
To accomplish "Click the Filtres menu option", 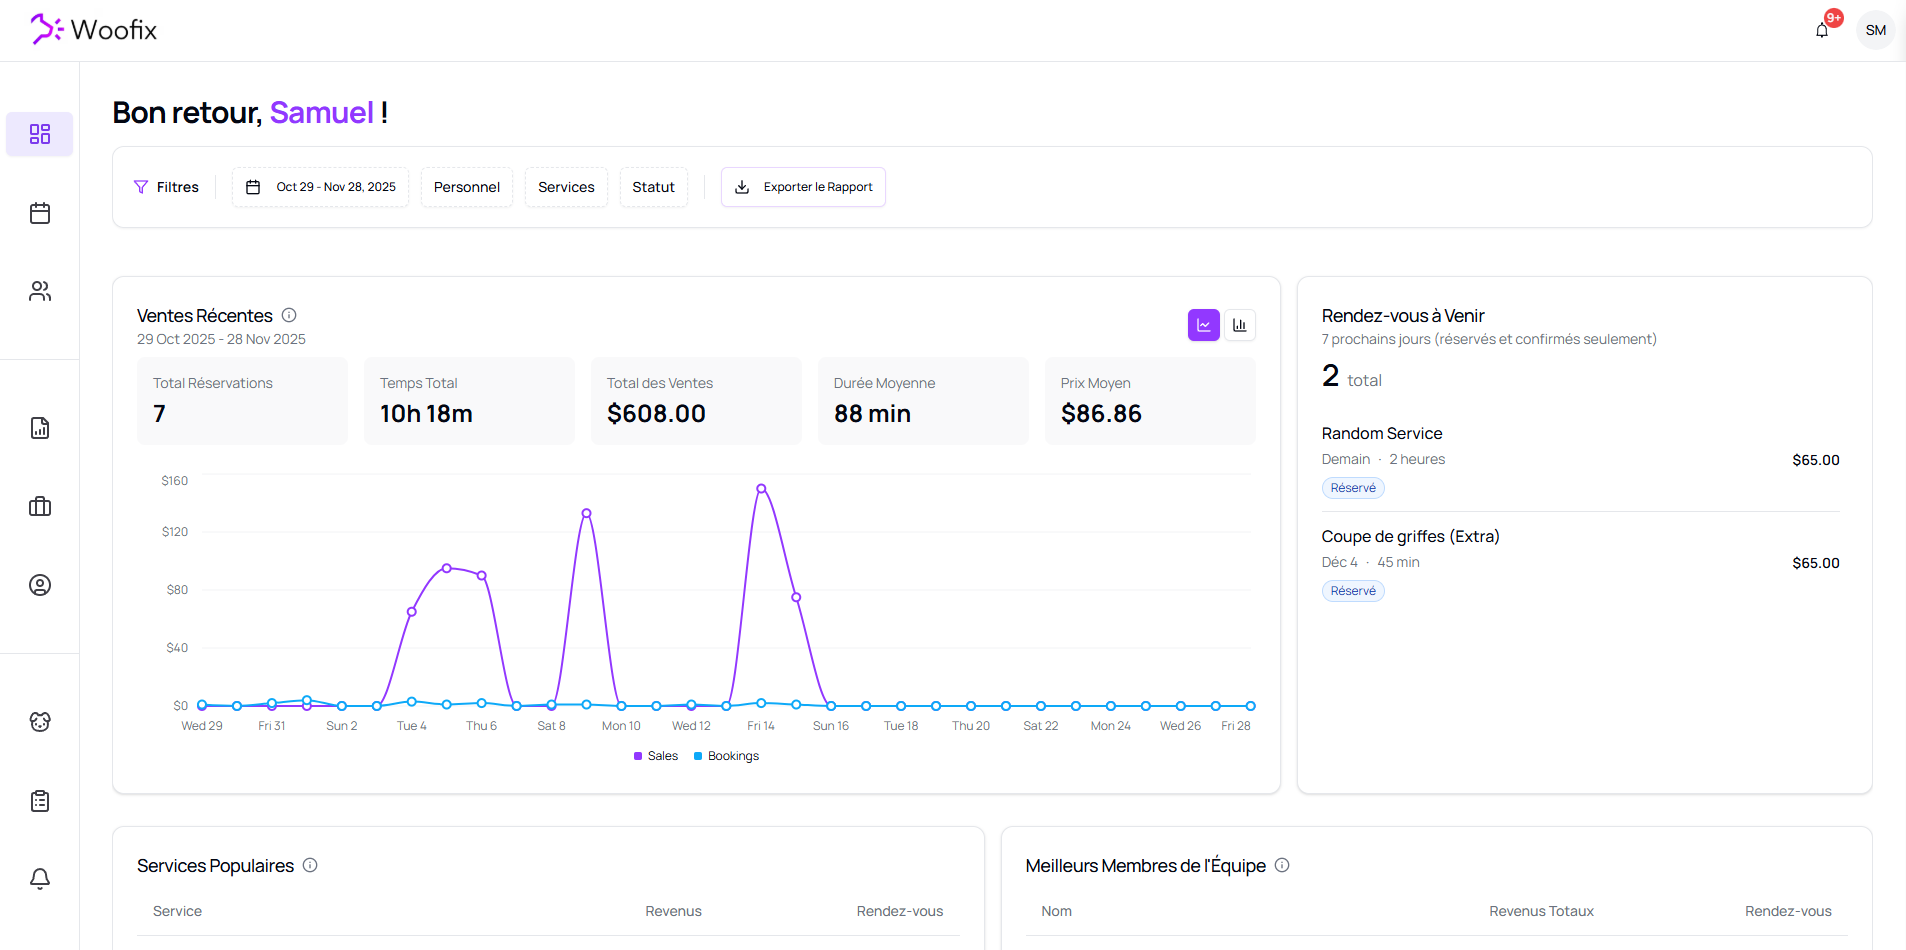I will [x=167, y=187].
